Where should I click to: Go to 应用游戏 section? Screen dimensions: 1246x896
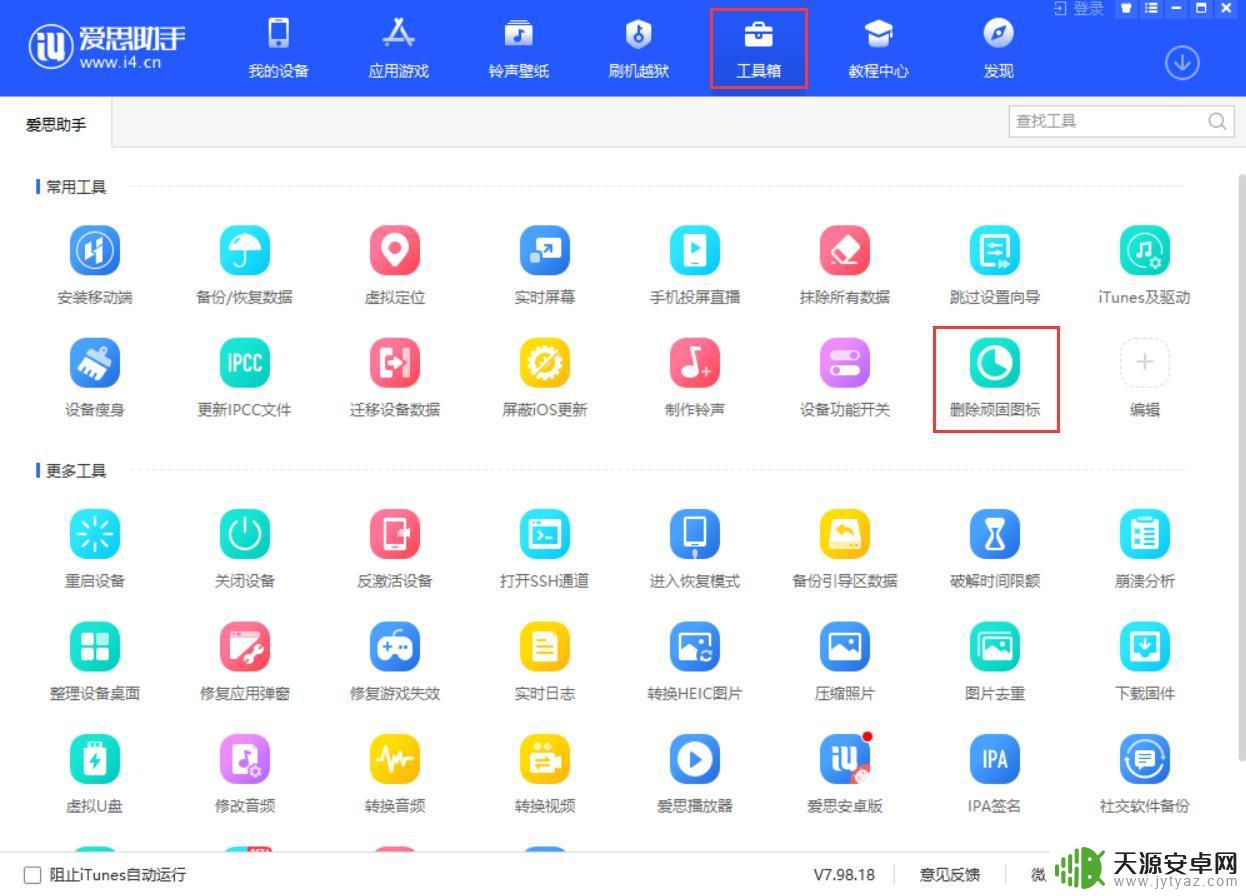[x=399, y=48]
